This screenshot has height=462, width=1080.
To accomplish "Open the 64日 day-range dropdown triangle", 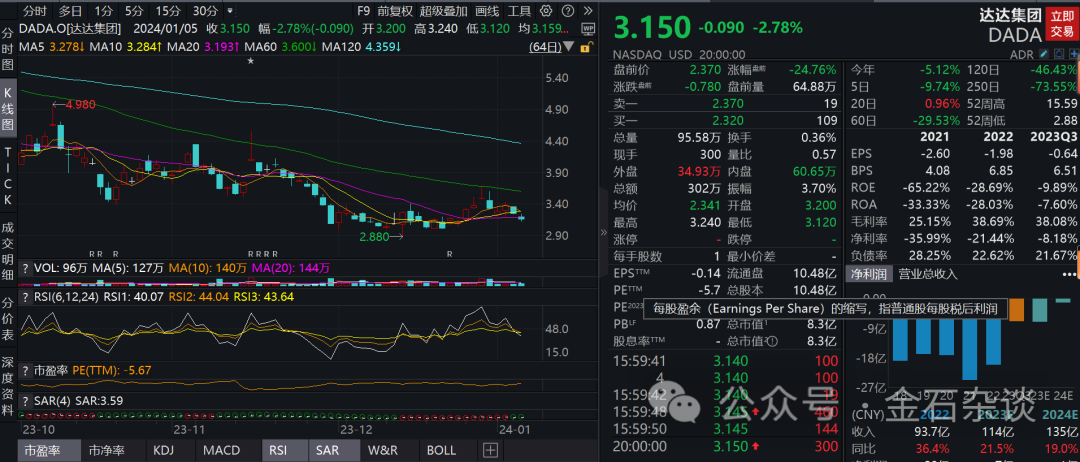I will coord(569,47).
